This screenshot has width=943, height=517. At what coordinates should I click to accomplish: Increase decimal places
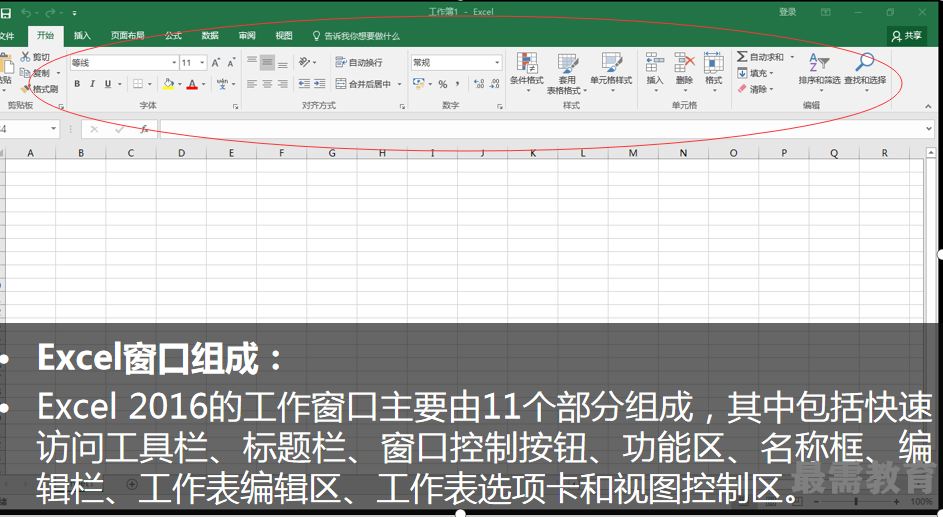pos(479,84)
